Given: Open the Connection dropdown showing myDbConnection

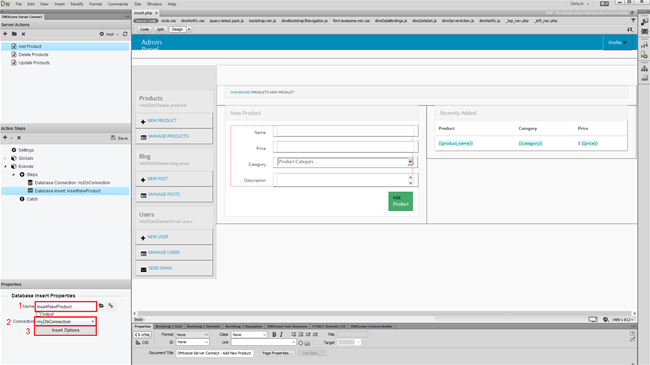Looking at the screenshot, I should (65, 321).
